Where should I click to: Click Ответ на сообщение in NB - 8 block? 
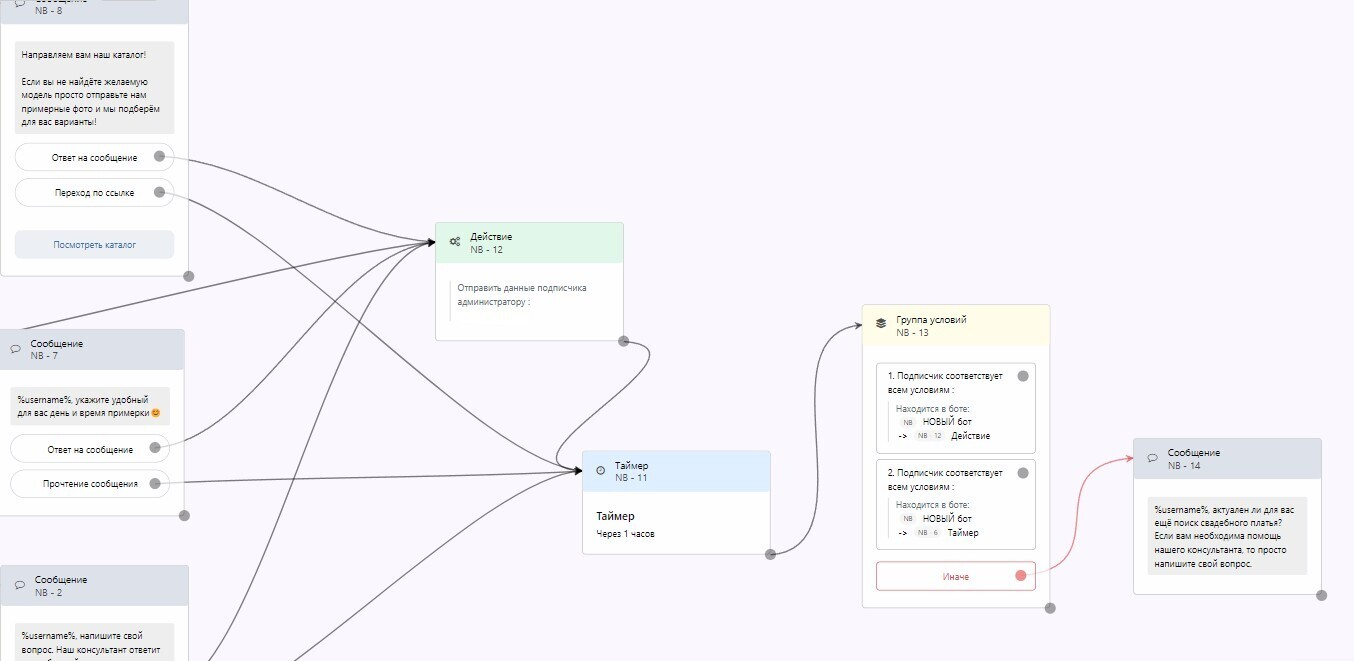pyautogui.click(x=95, y=157)
